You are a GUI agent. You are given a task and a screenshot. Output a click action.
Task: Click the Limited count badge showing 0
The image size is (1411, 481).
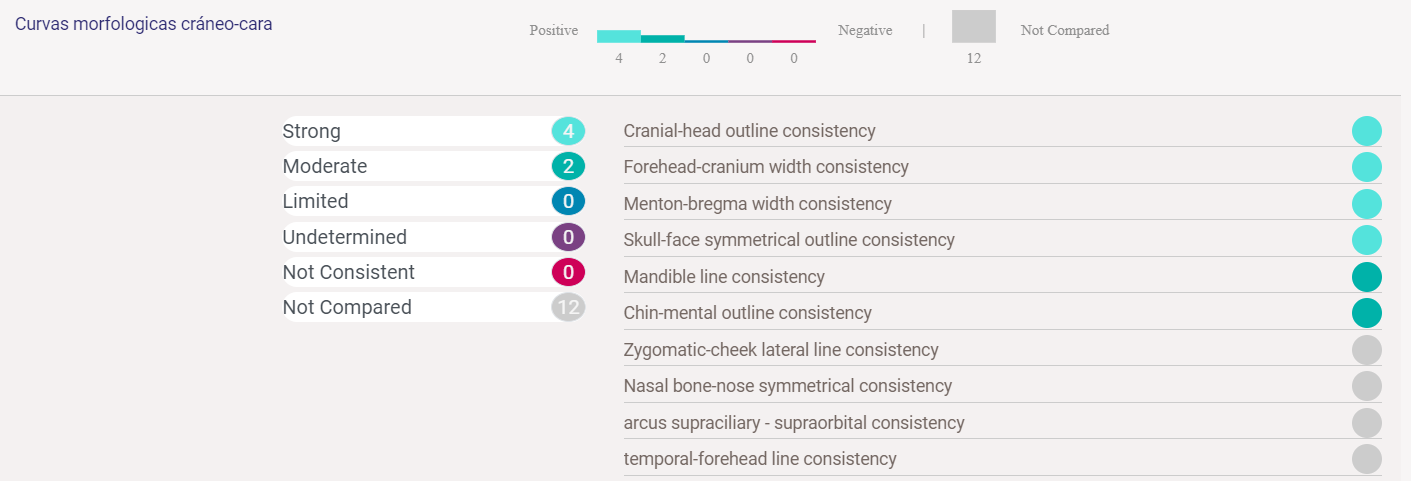click(x=568, y=202)
